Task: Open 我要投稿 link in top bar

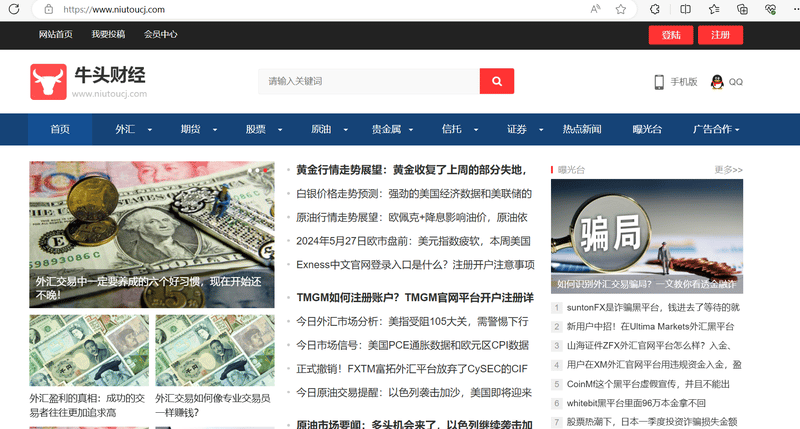Action: (108, 34)
